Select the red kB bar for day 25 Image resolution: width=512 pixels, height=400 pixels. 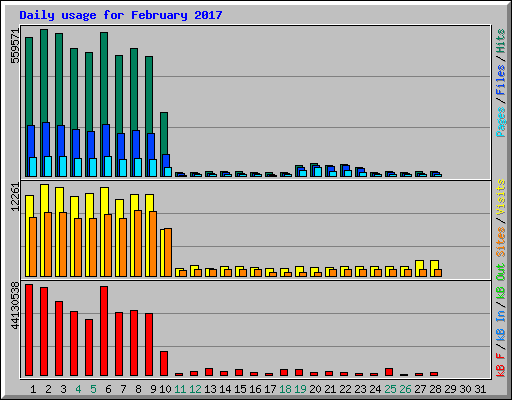point(389,372)
